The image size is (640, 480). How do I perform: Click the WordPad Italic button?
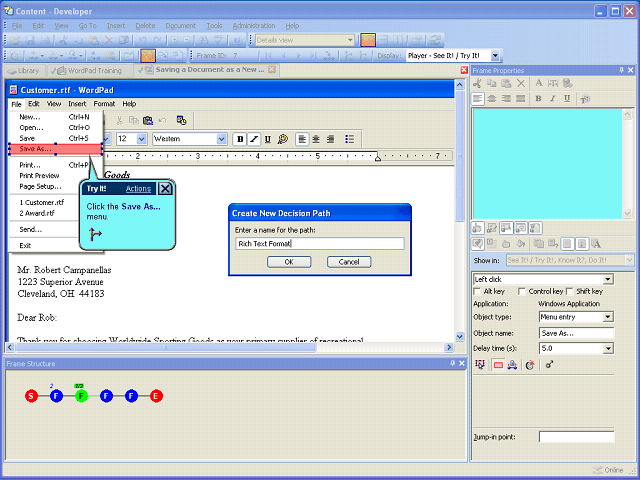[254, 139]
